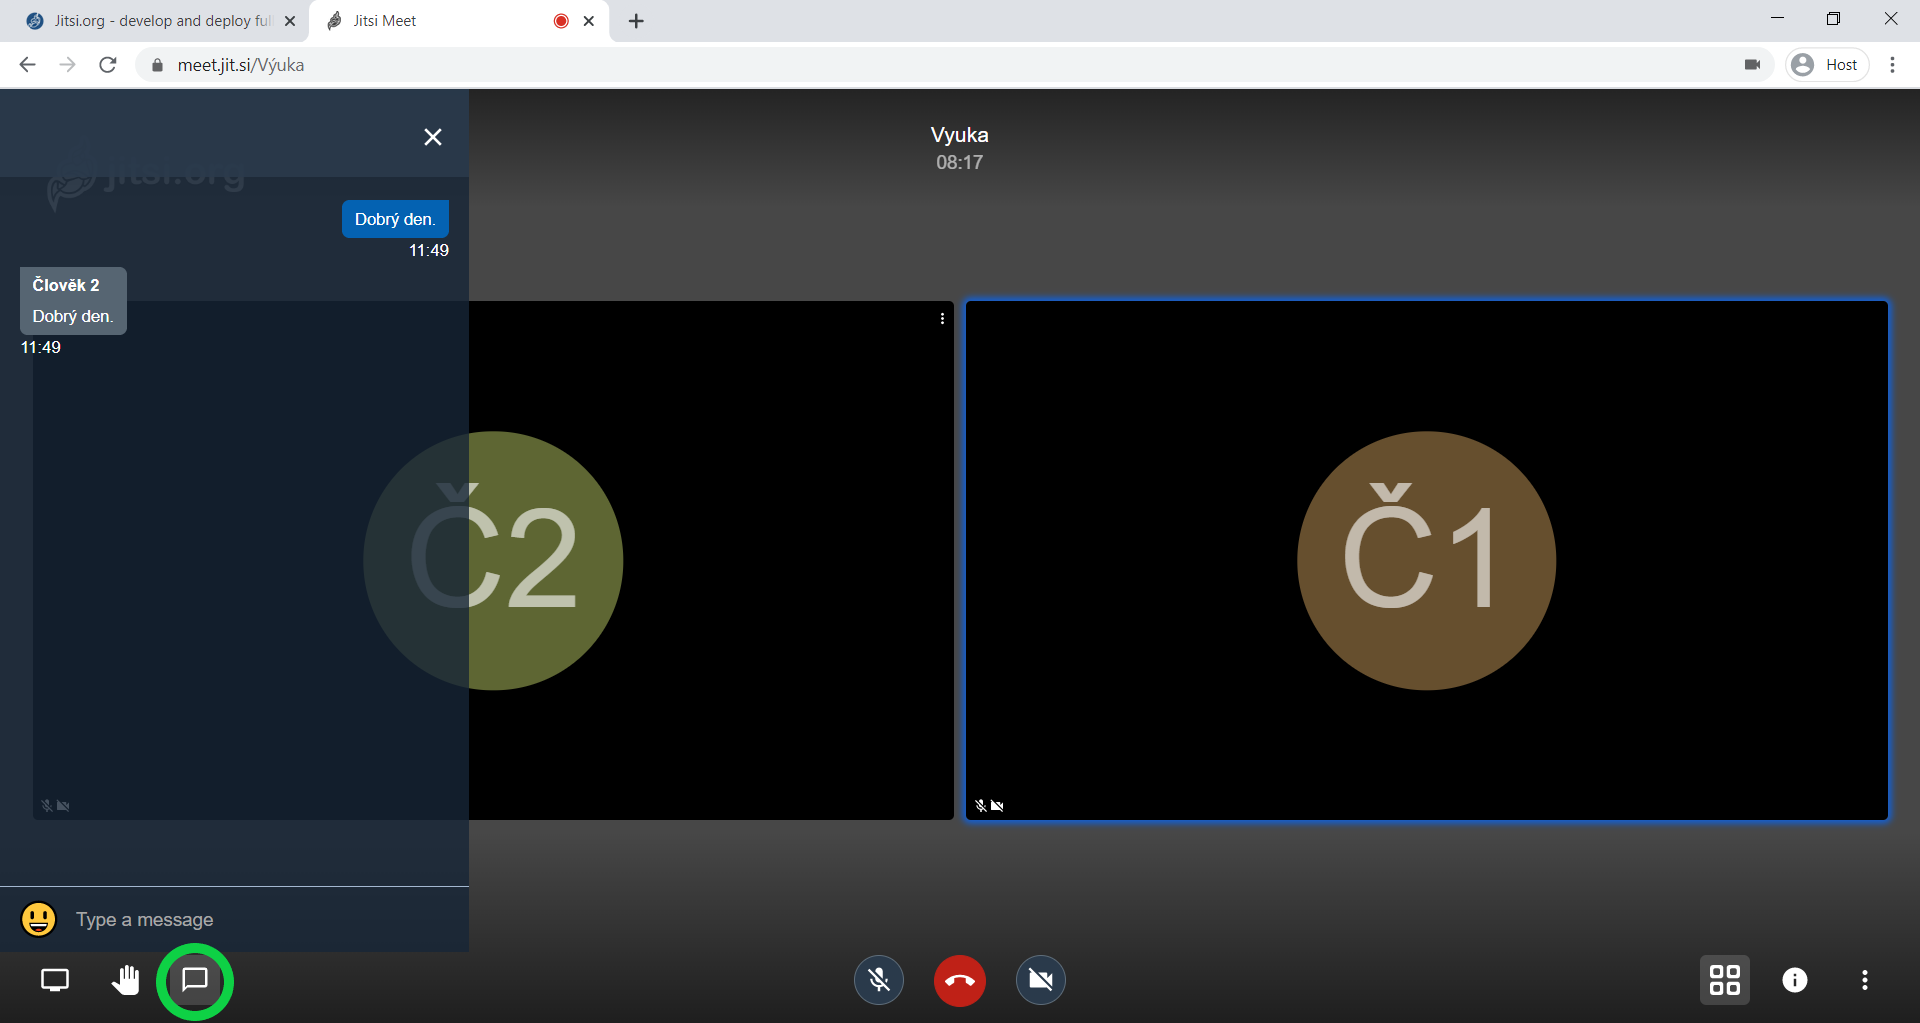Image resolution: width=1920 pixels, height=1023 pixels.
Task: Open a new browser tab
Action: coord(636,21)
